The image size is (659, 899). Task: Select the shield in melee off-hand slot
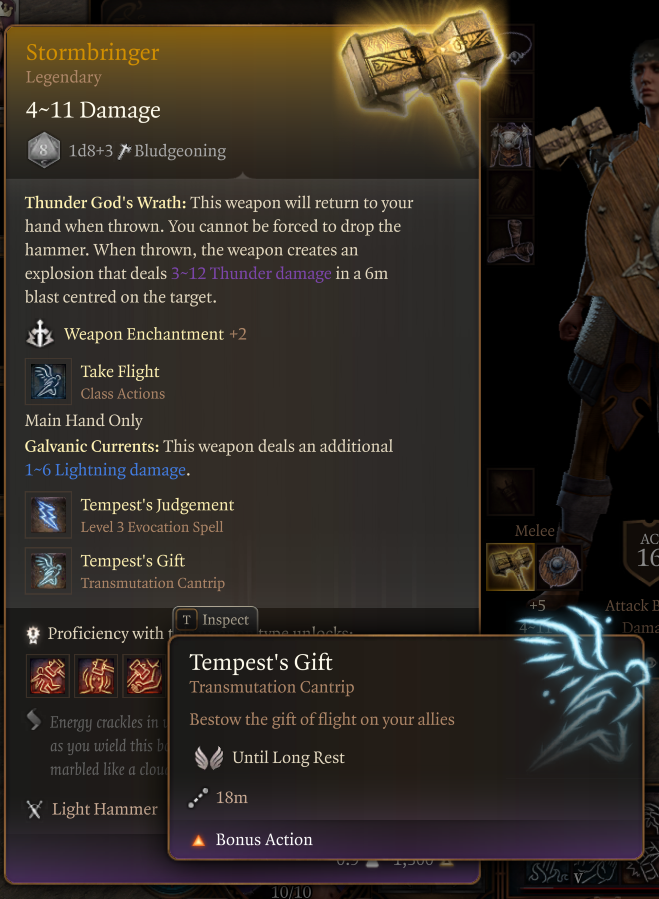pyautogui.click(x=559, y=567)
